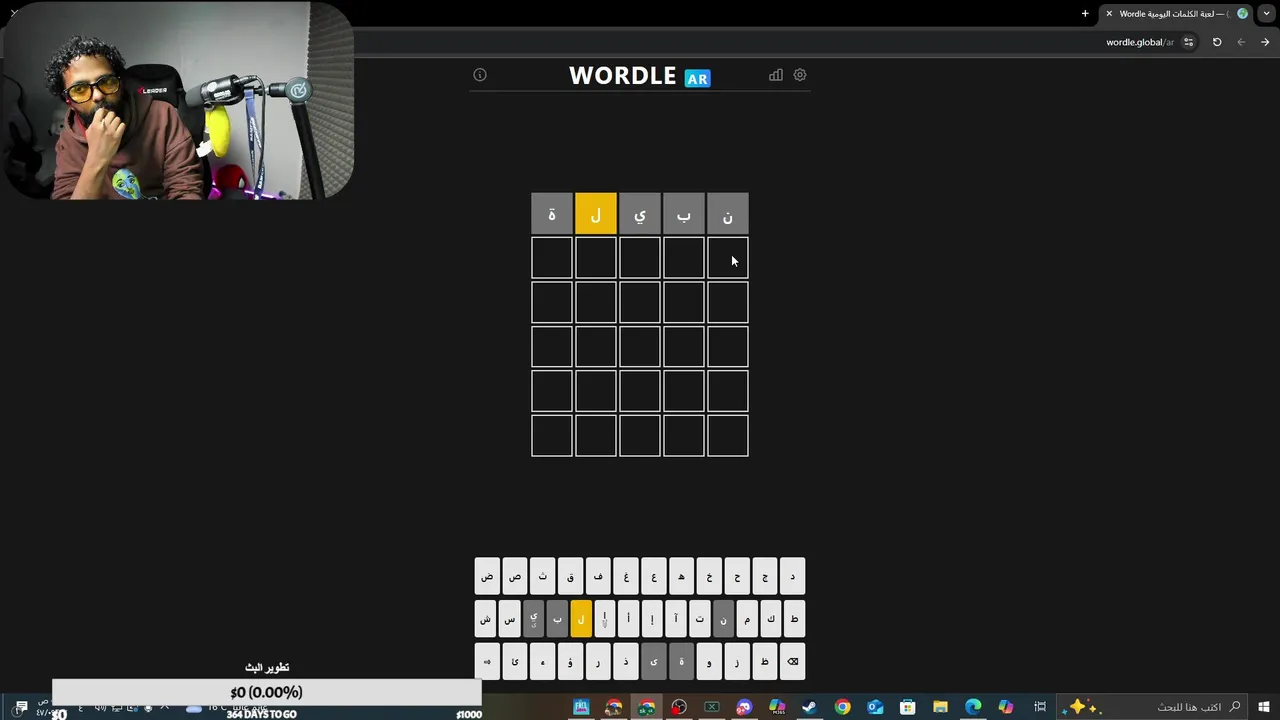Tap the خ key
The width and height of the screenshot is (1280, 720).
(x=709, y=577)
